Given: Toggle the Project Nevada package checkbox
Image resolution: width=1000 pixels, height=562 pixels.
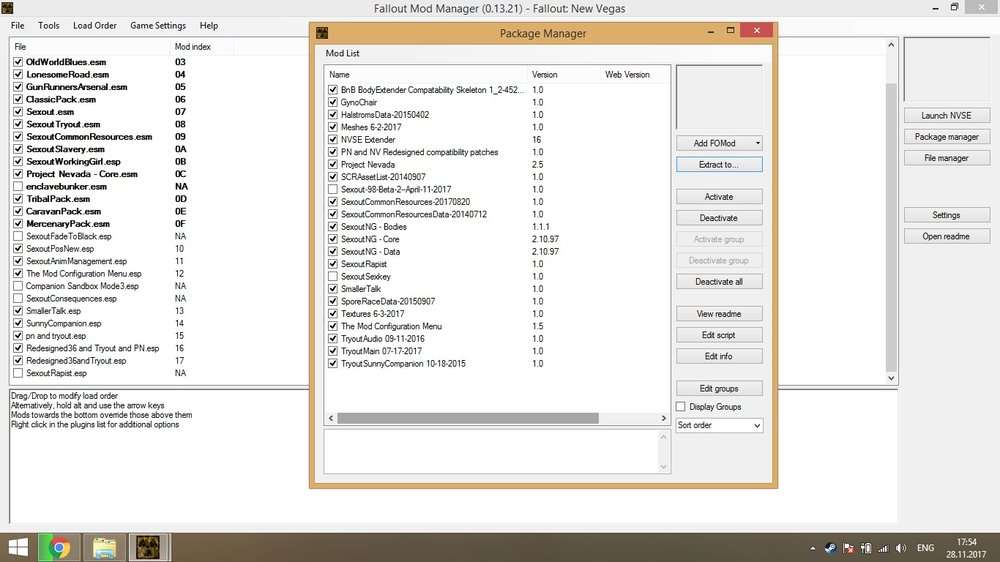Looking at the screenshot, I should (333, 164).
